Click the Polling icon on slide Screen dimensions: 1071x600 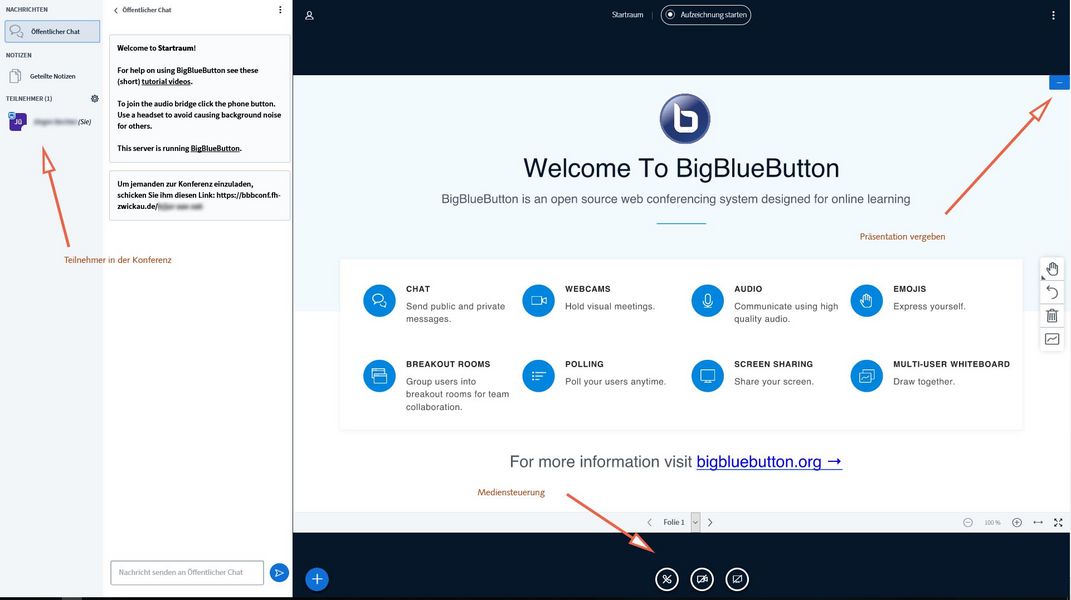coord(538,376)
